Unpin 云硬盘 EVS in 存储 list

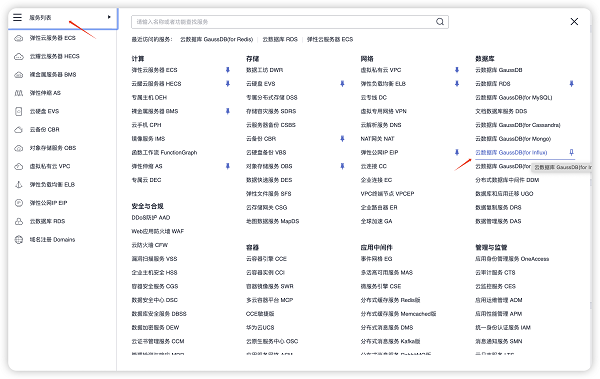[x=342, y=83]
